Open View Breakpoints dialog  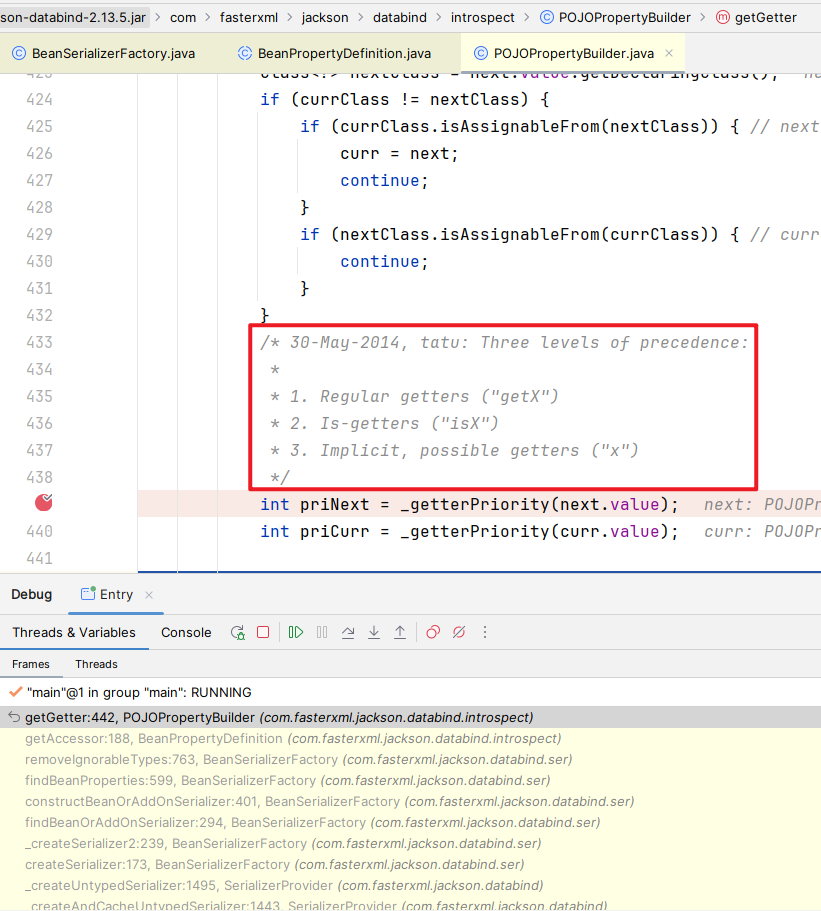pos(433,632)
